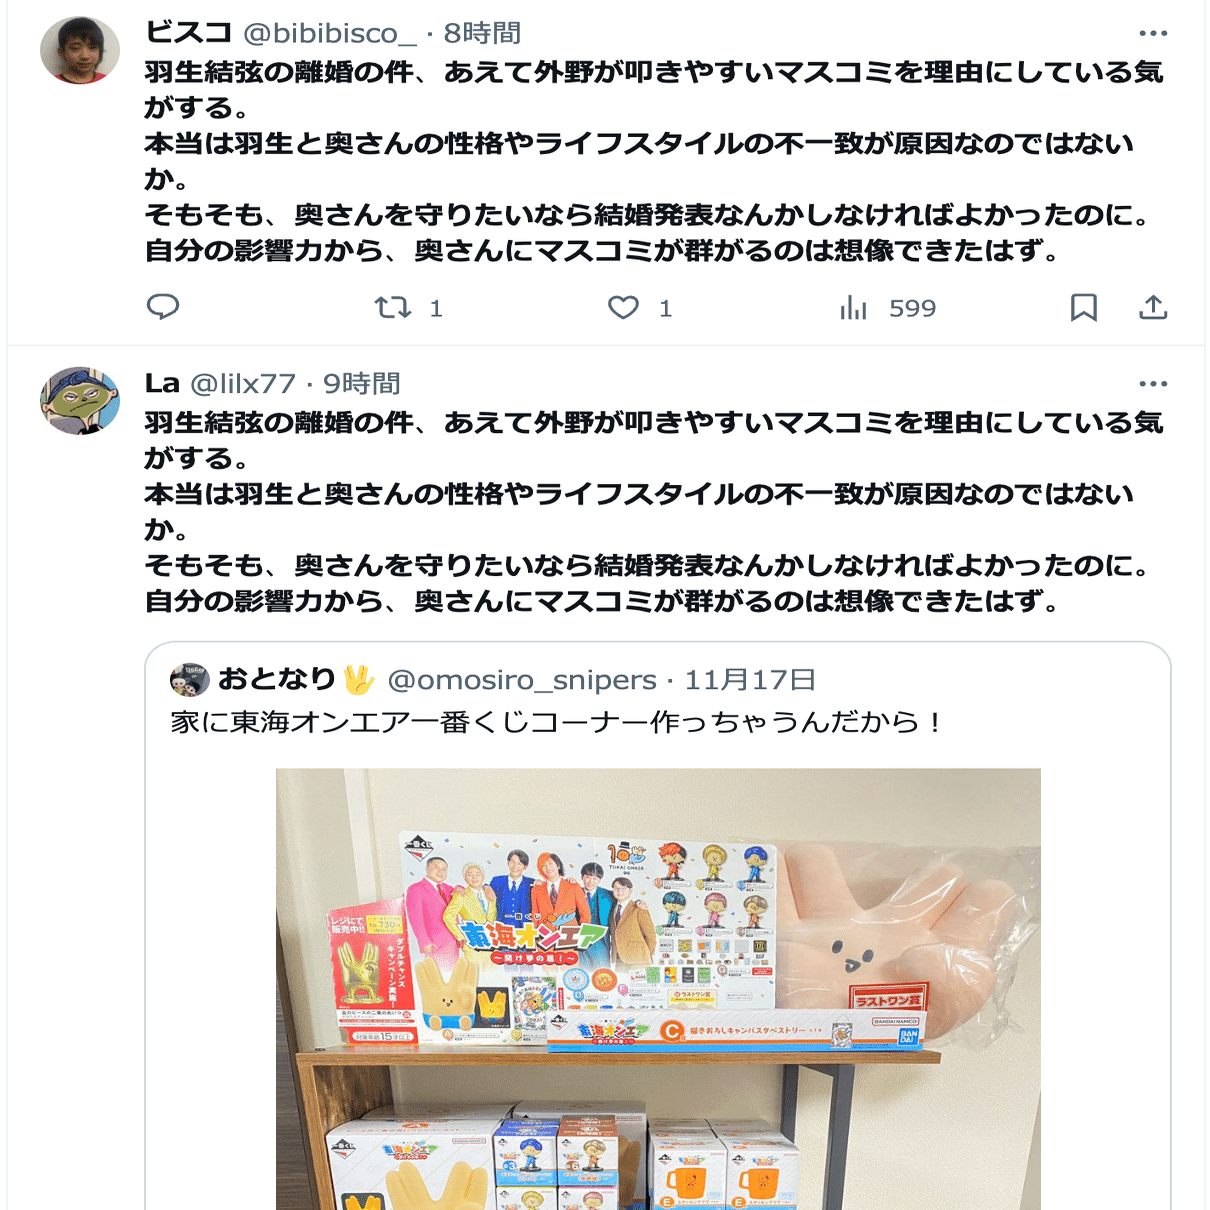1210x1210 pixels.
Task: Visit @bibibisco_ profile handle
Action: click(330, 34)
